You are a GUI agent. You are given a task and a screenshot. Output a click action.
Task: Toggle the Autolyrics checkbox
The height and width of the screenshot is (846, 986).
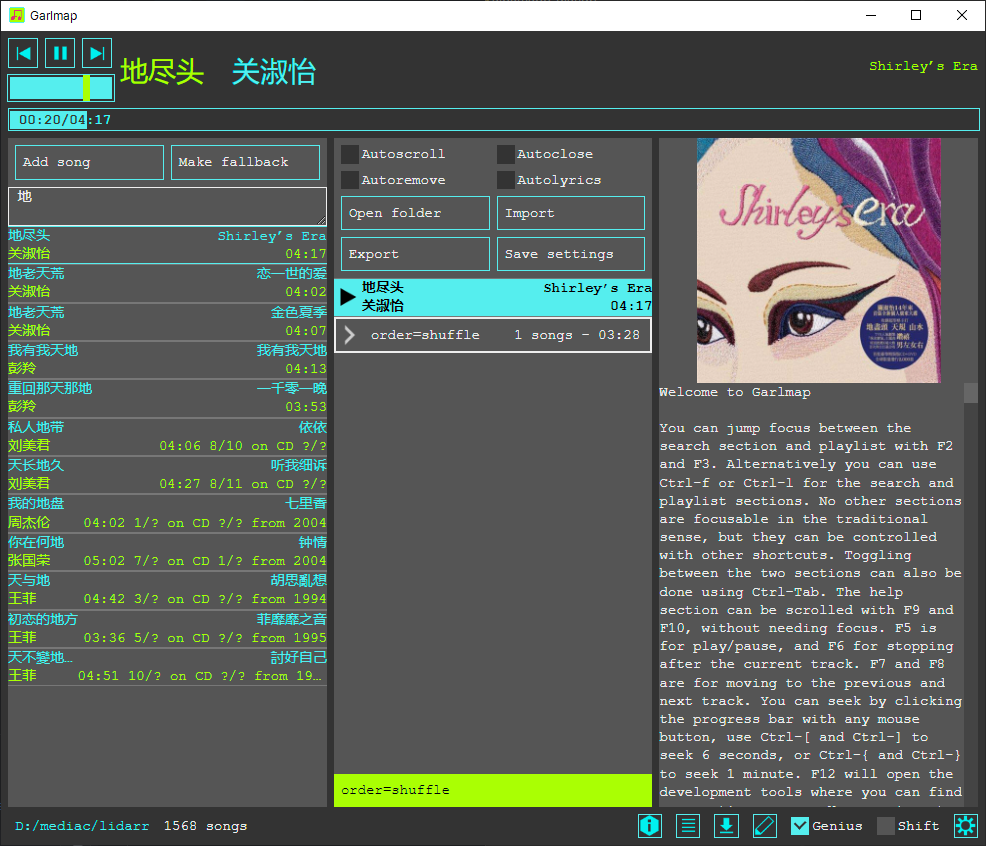pyautogui.click(x=506, y=180)
